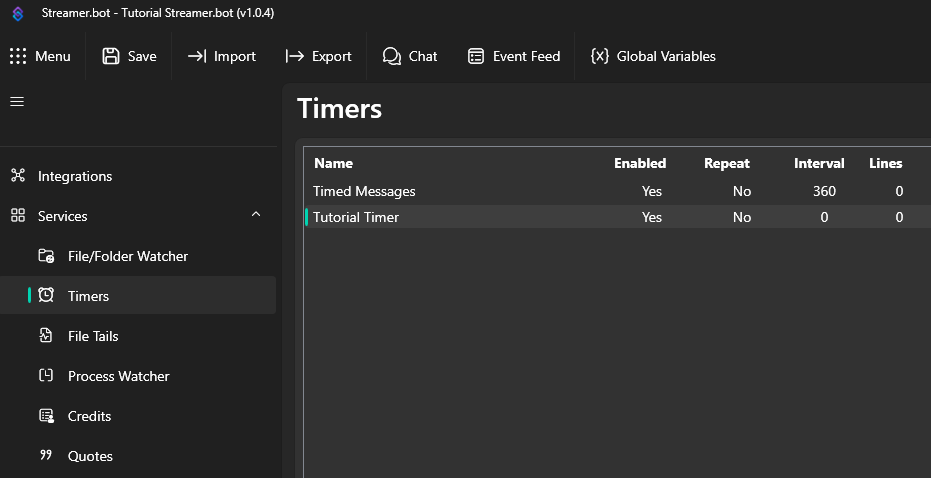Click Repeat No for Tutorial Timer

tap(742, 217)
